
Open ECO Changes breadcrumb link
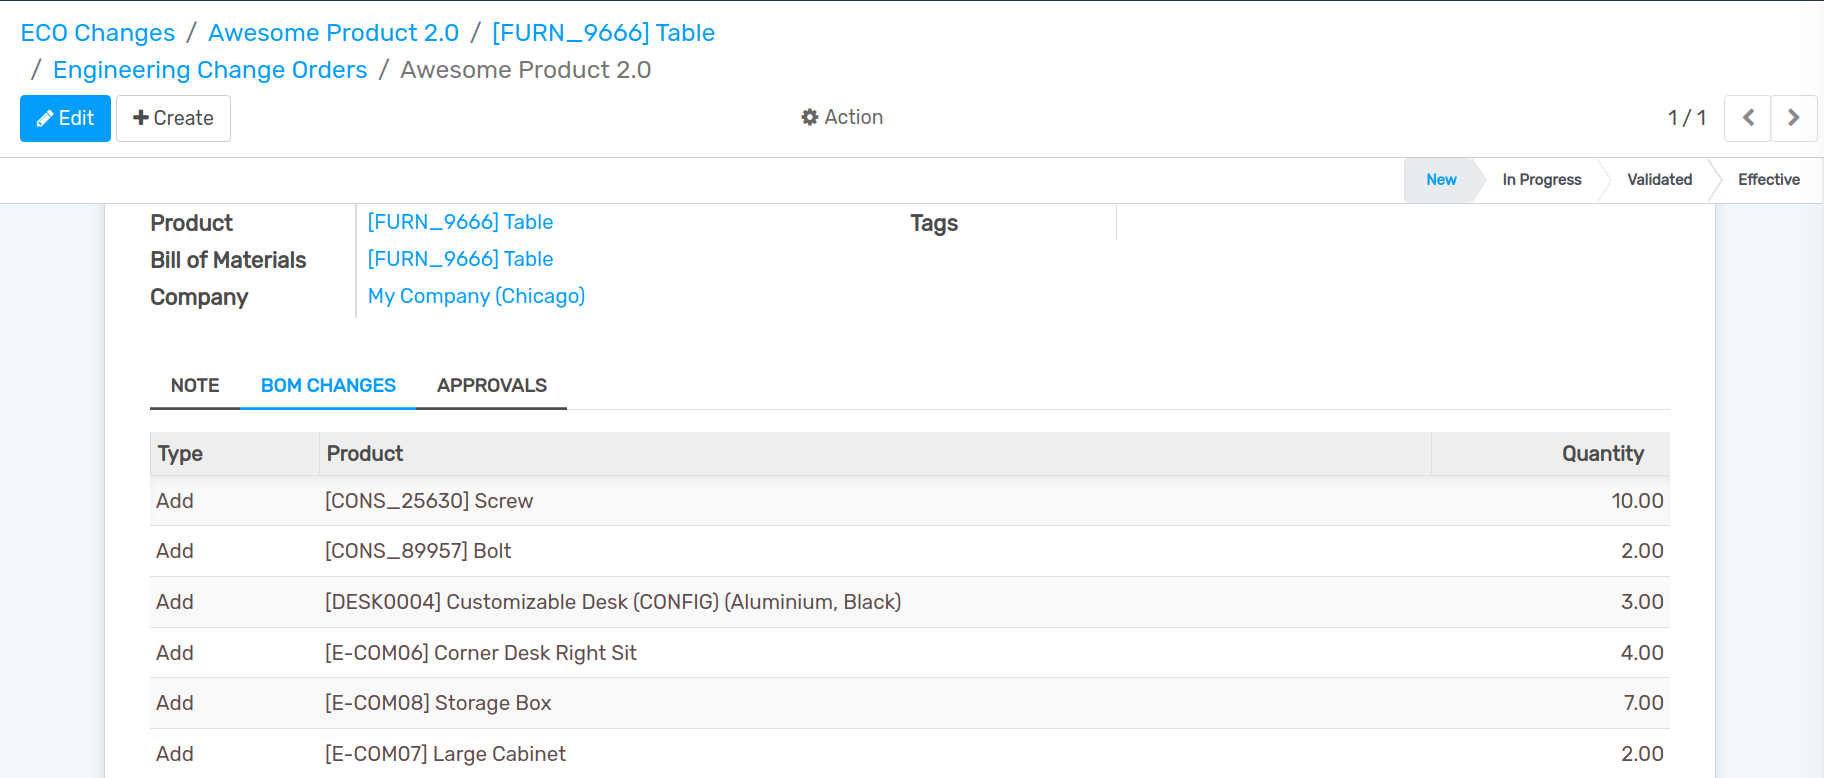click(98, 33)
